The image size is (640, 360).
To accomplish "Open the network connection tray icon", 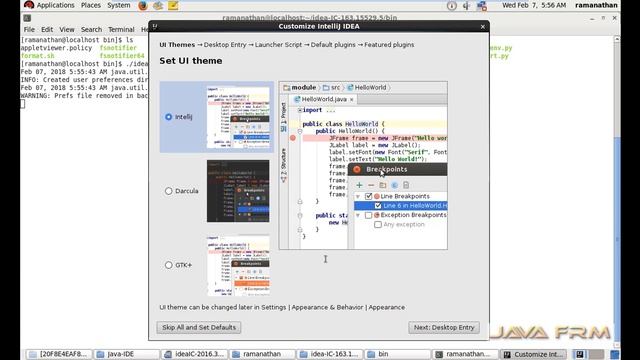I will tap(482, 5).
